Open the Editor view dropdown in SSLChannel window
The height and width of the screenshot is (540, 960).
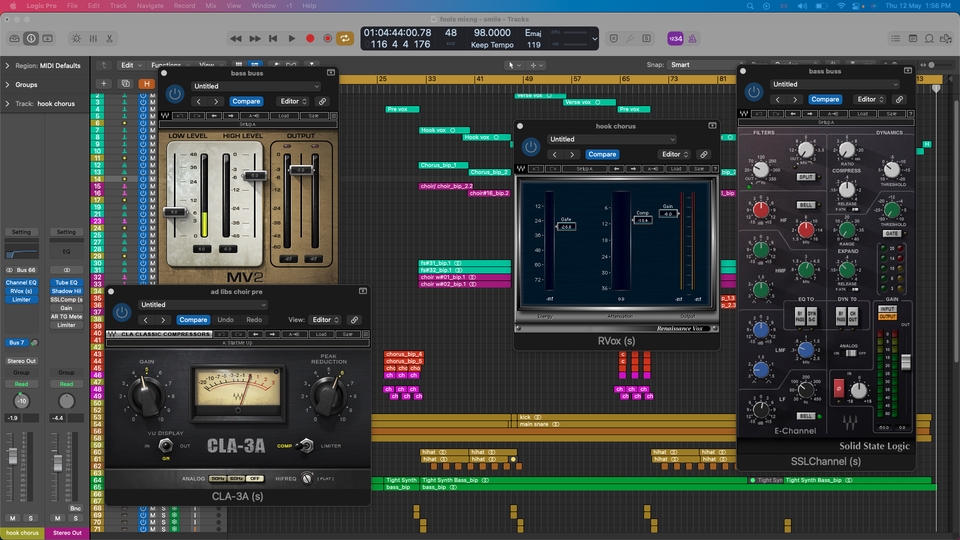[x=871, y=99]
